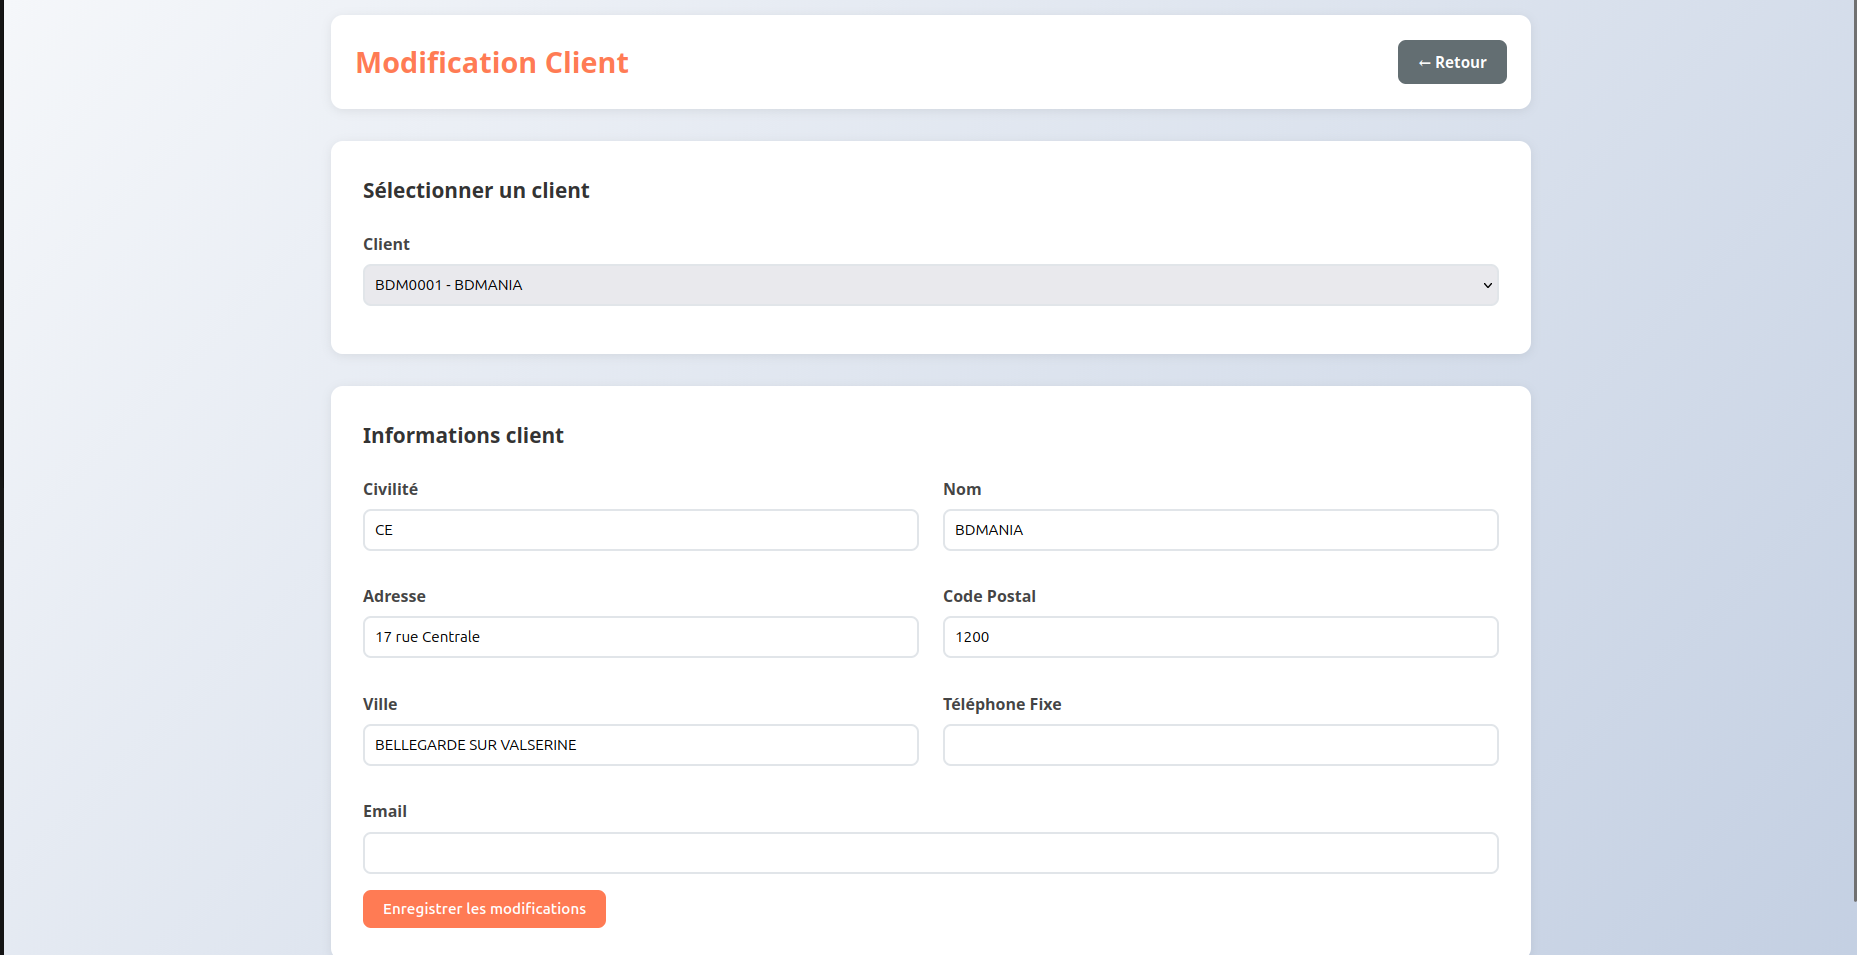Expand the client list chevron arrow

1486,285
